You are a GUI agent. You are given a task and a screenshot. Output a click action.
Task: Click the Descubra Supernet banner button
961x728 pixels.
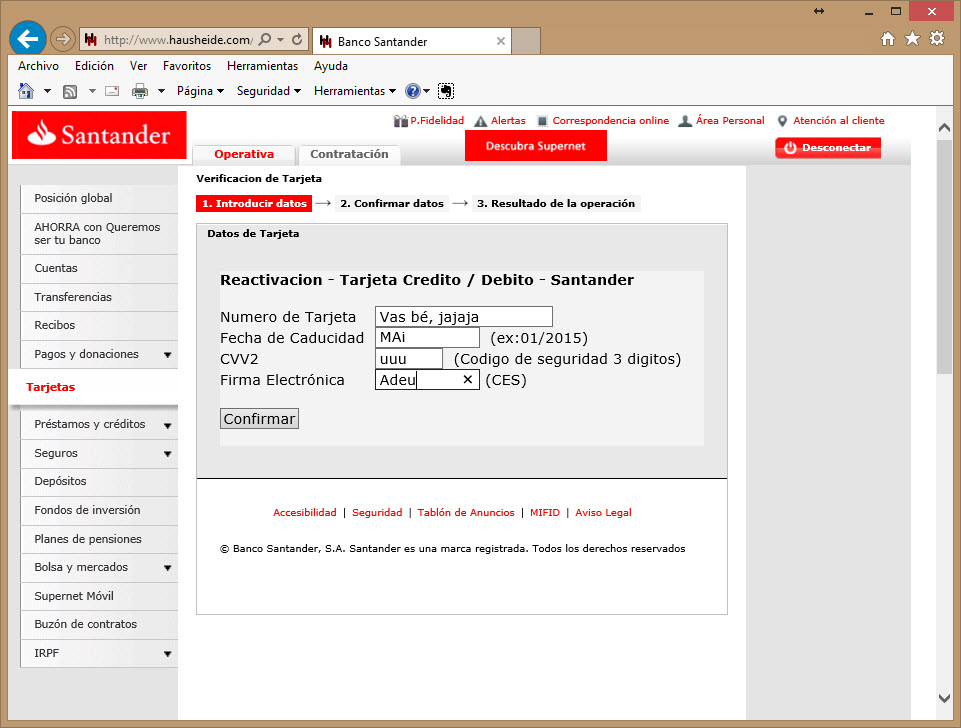536,146
